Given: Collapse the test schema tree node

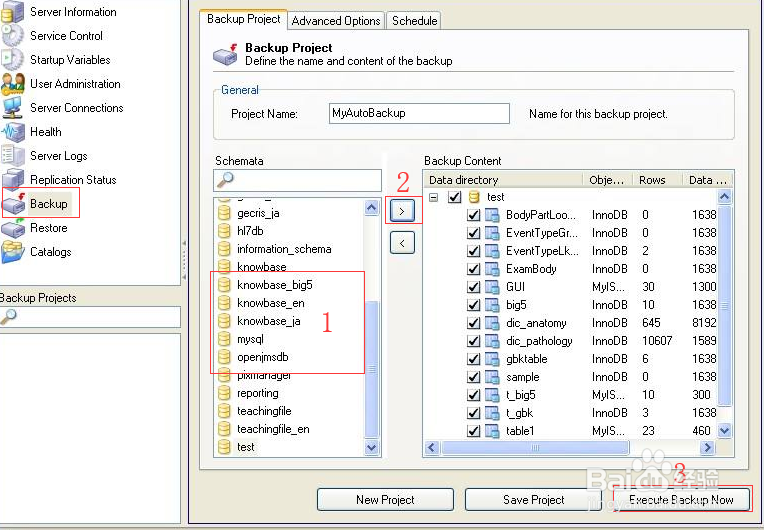Looking at the screenshot, I should [434, 197].
